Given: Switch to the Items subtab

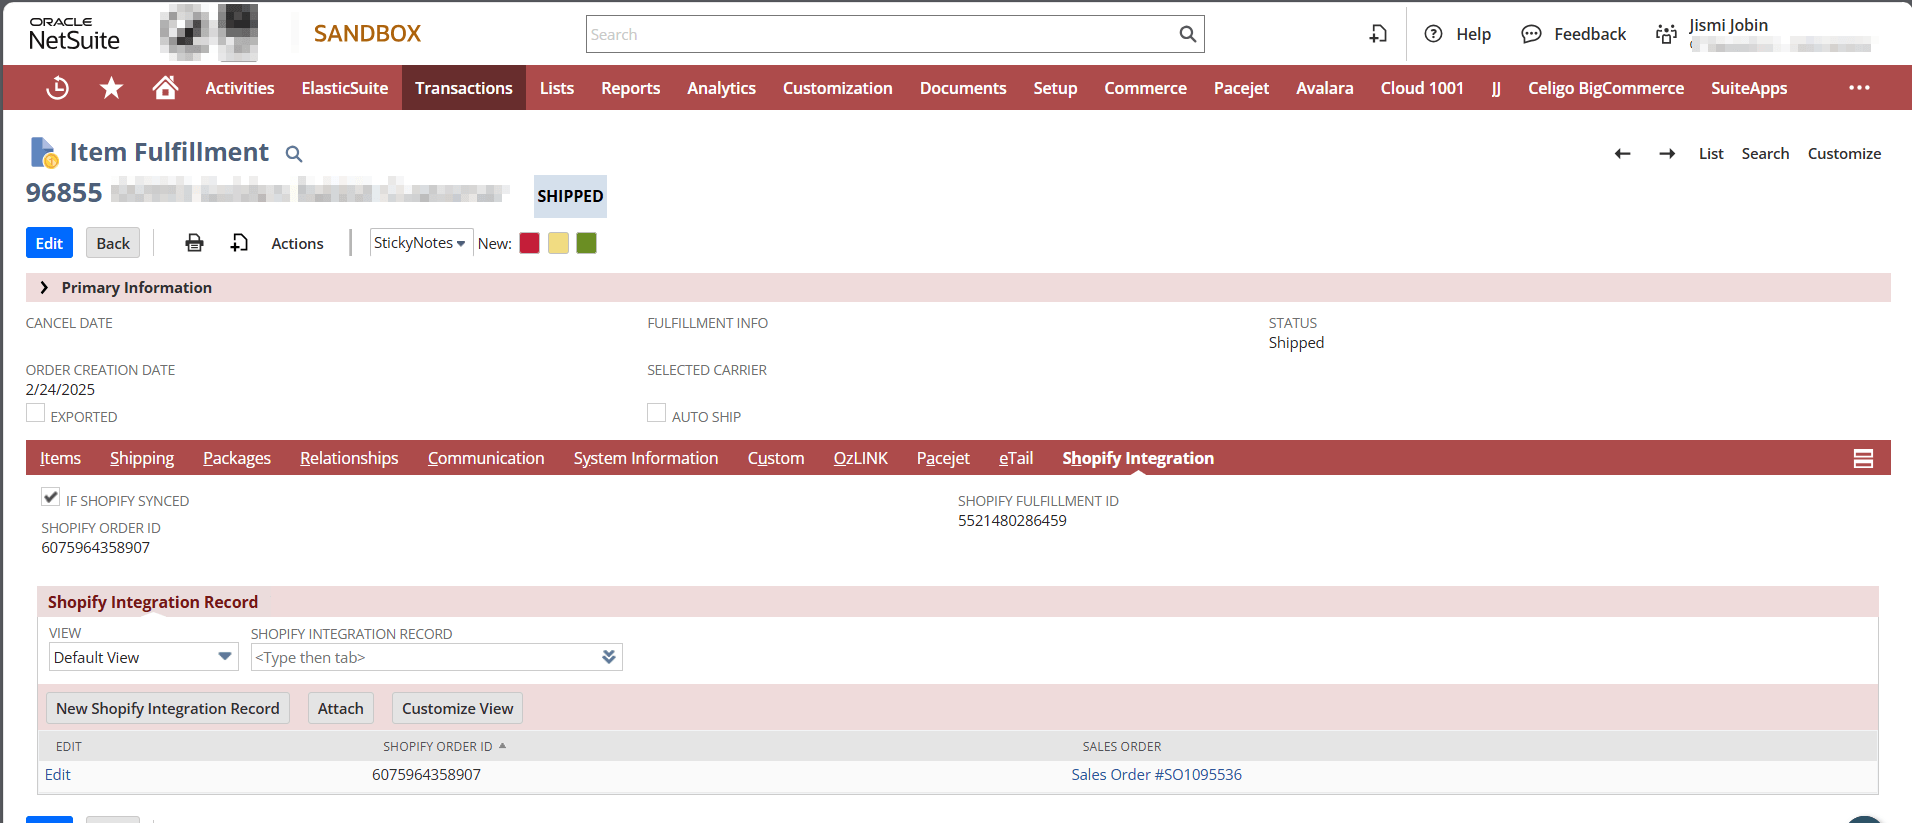Looking at the screenshot, I should 60,458.
